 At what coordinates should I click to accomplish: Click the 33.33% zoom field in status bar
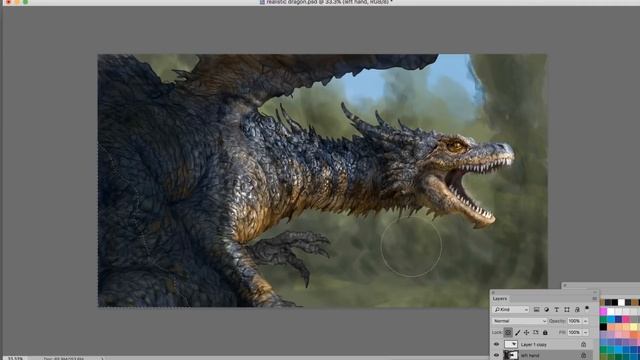[15, 358]
